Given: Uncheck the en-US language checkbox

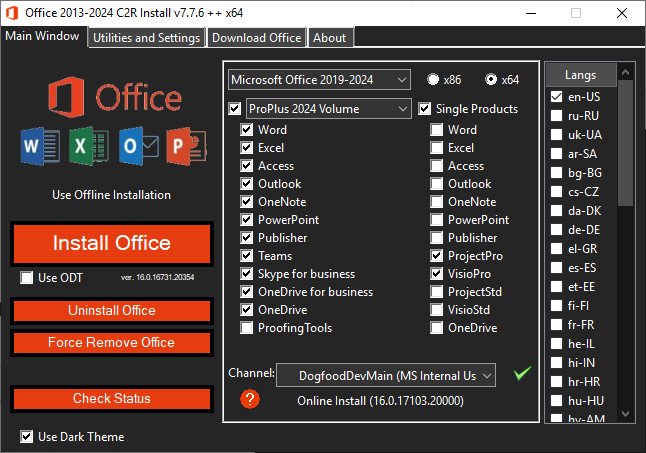Looking at the screenshot, I should coord(557,97).
